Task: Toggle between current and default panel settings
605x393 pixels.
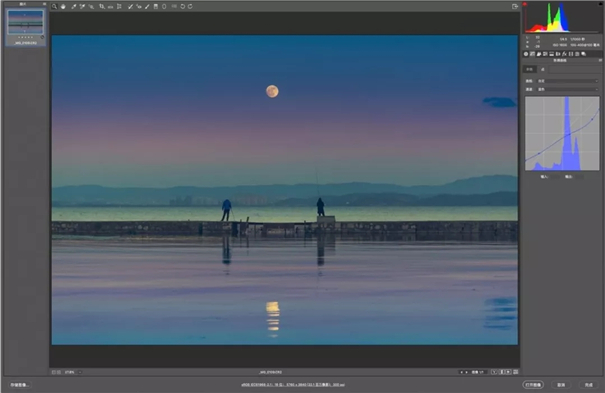Action: point(515,372)
